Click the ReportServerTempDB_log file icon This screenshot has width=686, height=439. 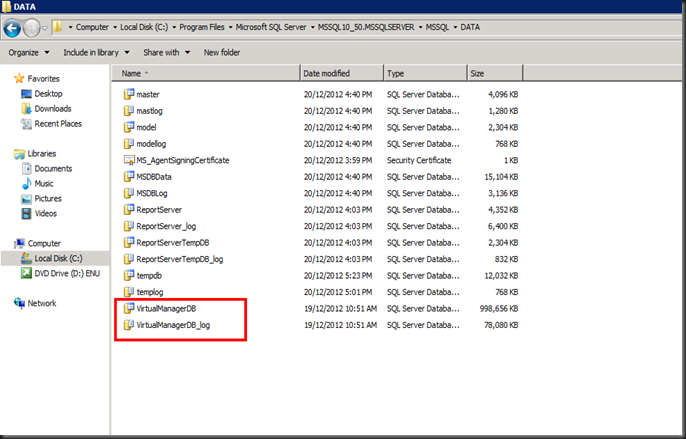(x=129, y=259)
